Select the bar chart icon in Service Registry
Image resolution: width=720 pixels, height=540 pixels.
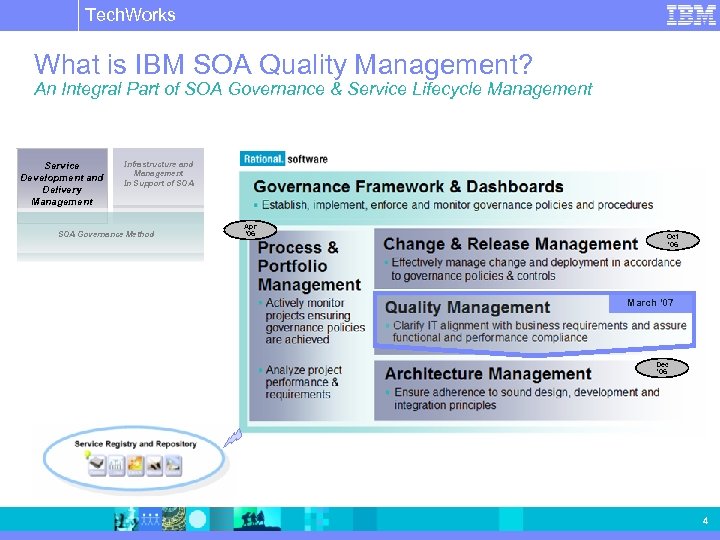pos(116,466)
